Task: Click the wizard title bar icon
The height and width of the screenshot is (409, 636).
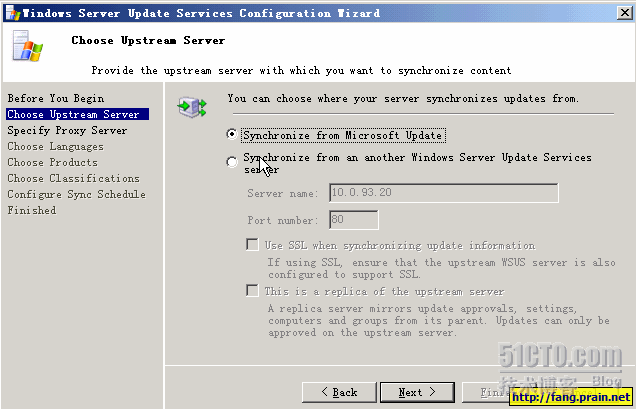Action: (x=13, y=13)
